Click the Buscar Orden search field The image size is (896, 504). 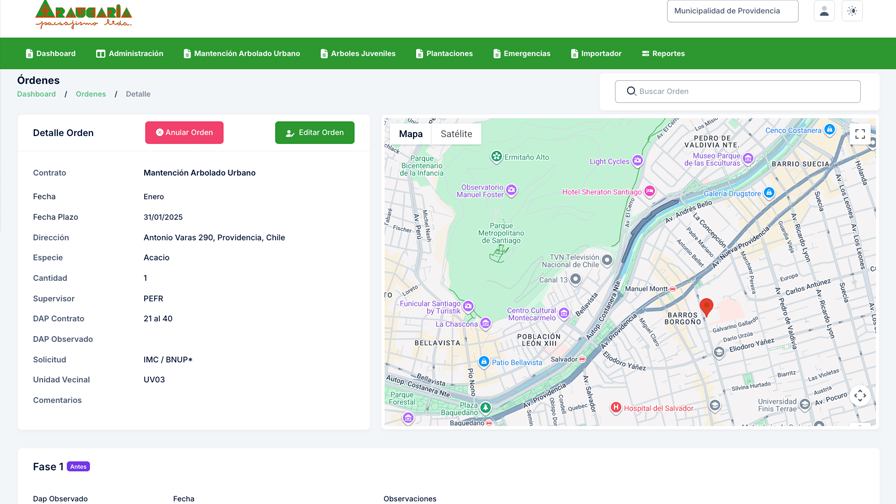click(x=738, y=91)
